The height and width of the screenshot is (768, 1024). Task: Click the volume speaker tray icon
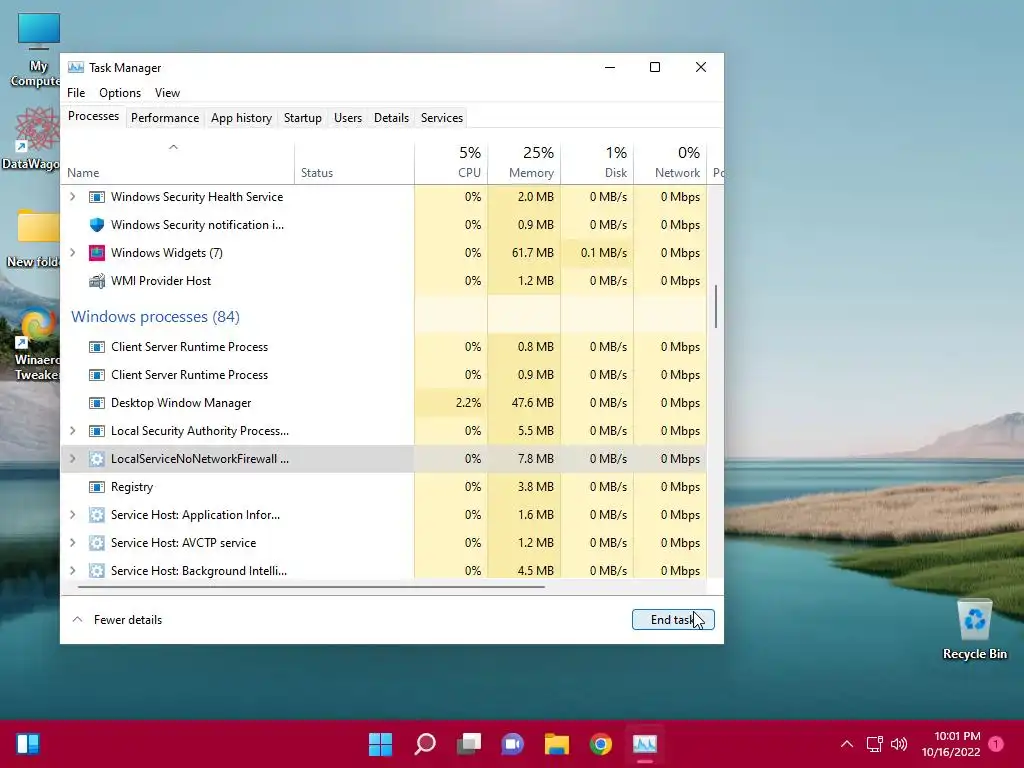(899, 744)
